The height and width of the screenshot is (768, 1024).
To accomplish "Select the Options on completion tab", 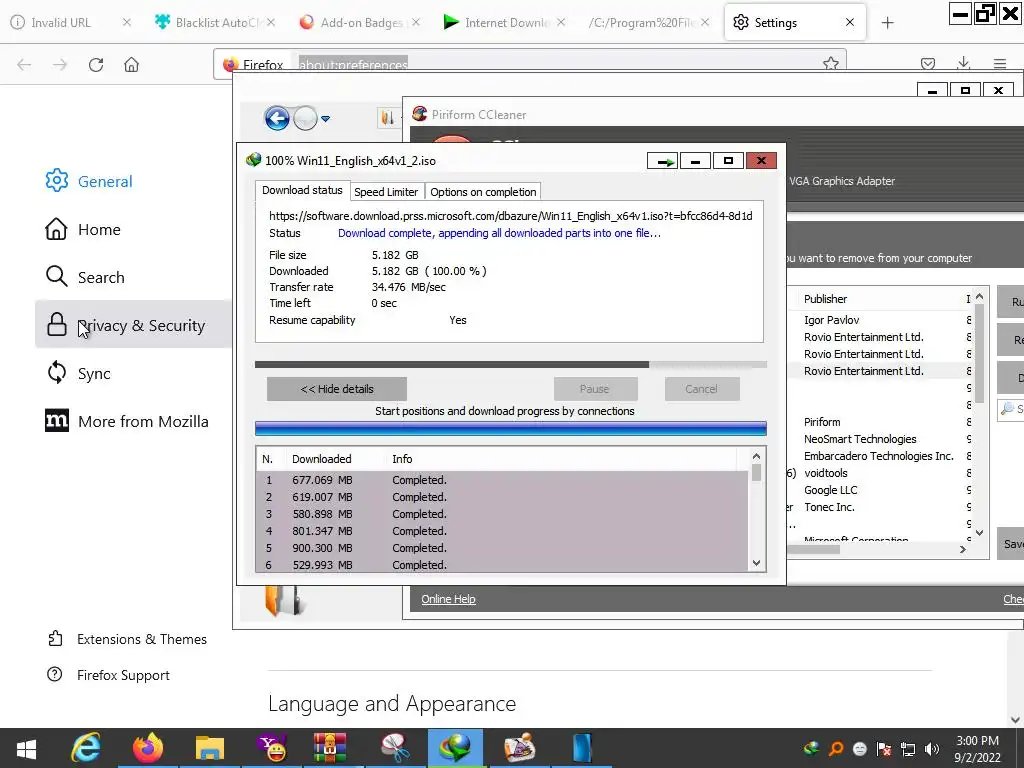I will tap(483, 192).
